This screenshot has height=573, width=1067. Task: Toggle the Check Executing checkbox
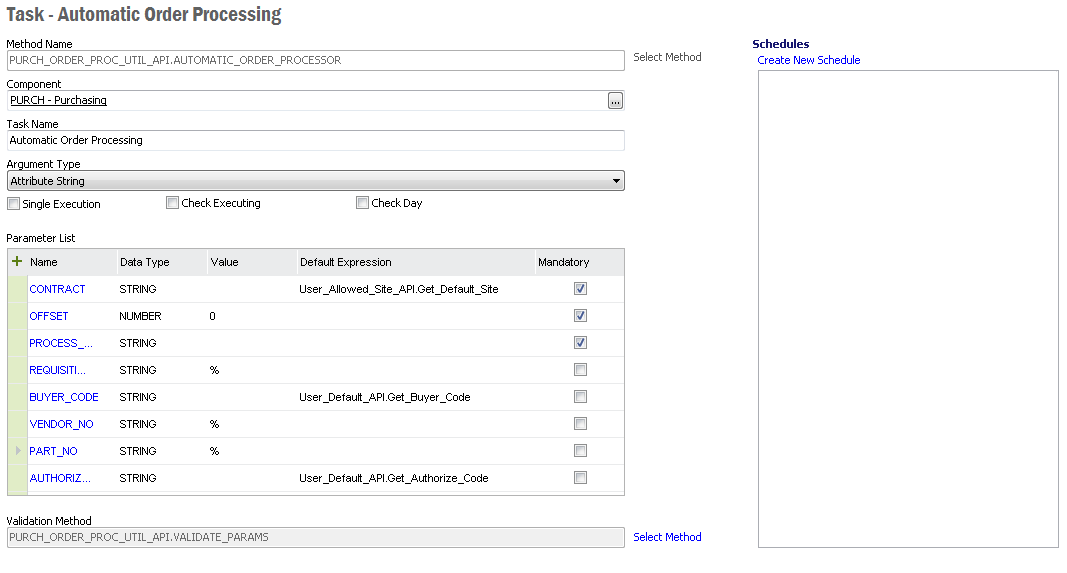tap(173, 203)
